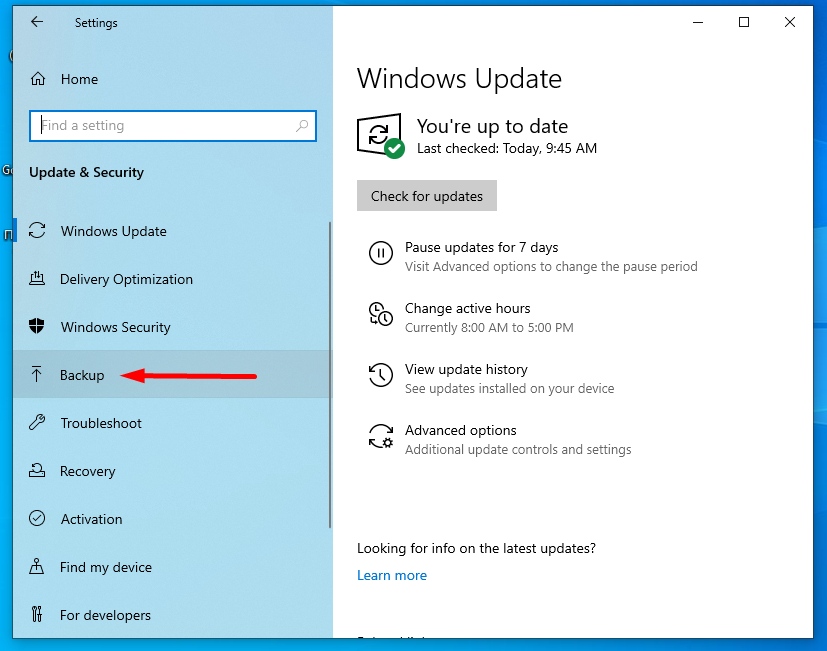Viewport: 827px width, 651px height.
Task: Click the Change active hours icon
Action: [380, 314]
